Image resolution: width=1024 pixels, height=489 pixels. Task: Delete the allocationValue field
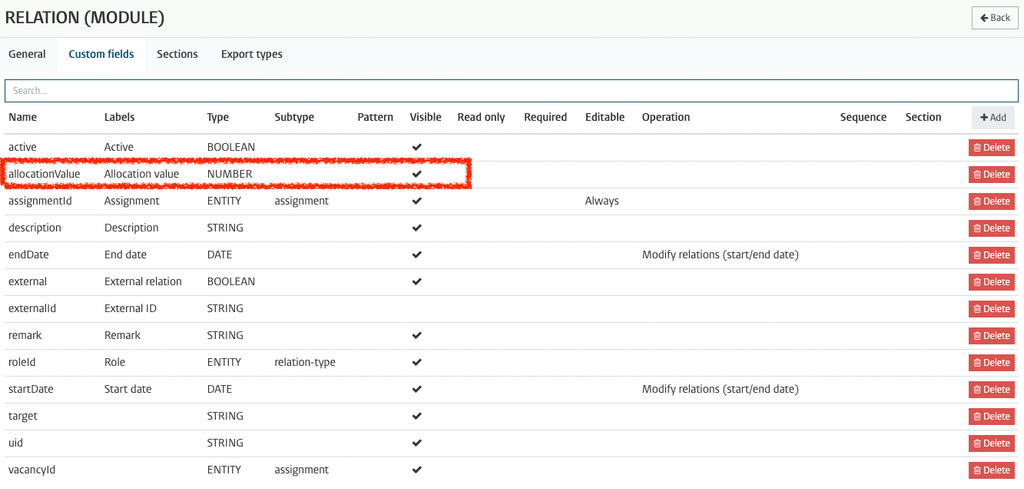pos(991,174)
